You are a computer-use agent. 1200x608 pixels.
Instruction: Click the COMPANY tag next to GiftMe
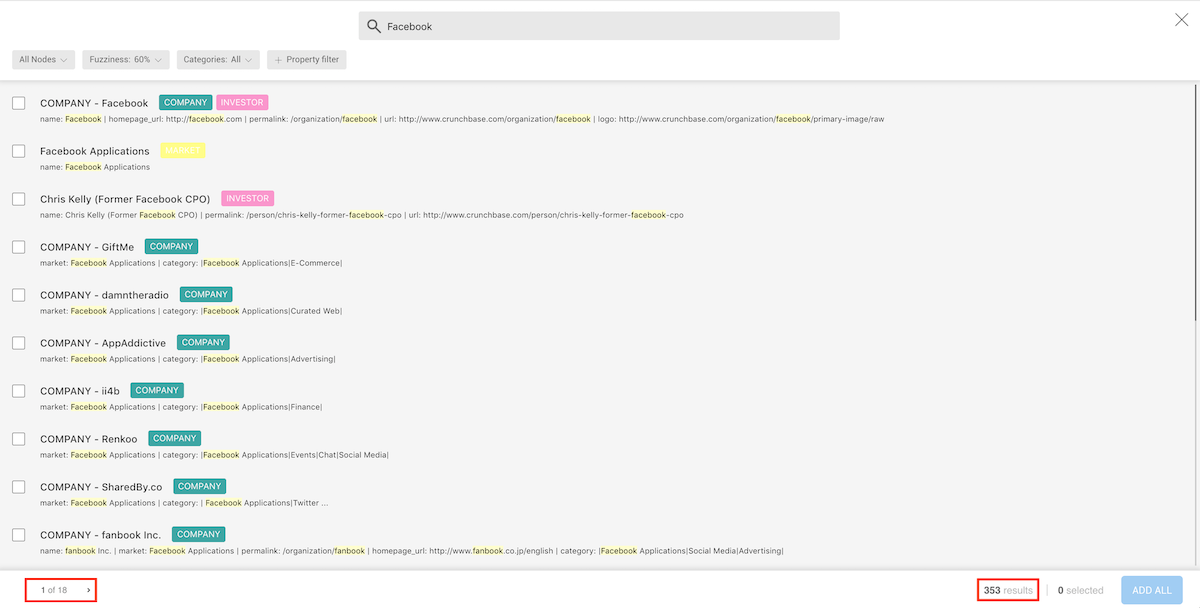tap(171, 247)
